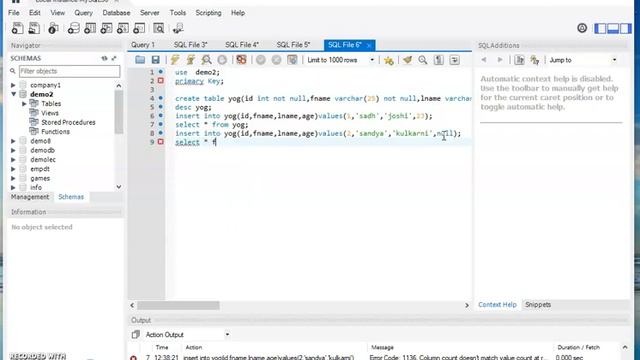Screen dimensions: 640x360
Task: Click the editor horizontal scrollbar thumb
Action: 178,305
